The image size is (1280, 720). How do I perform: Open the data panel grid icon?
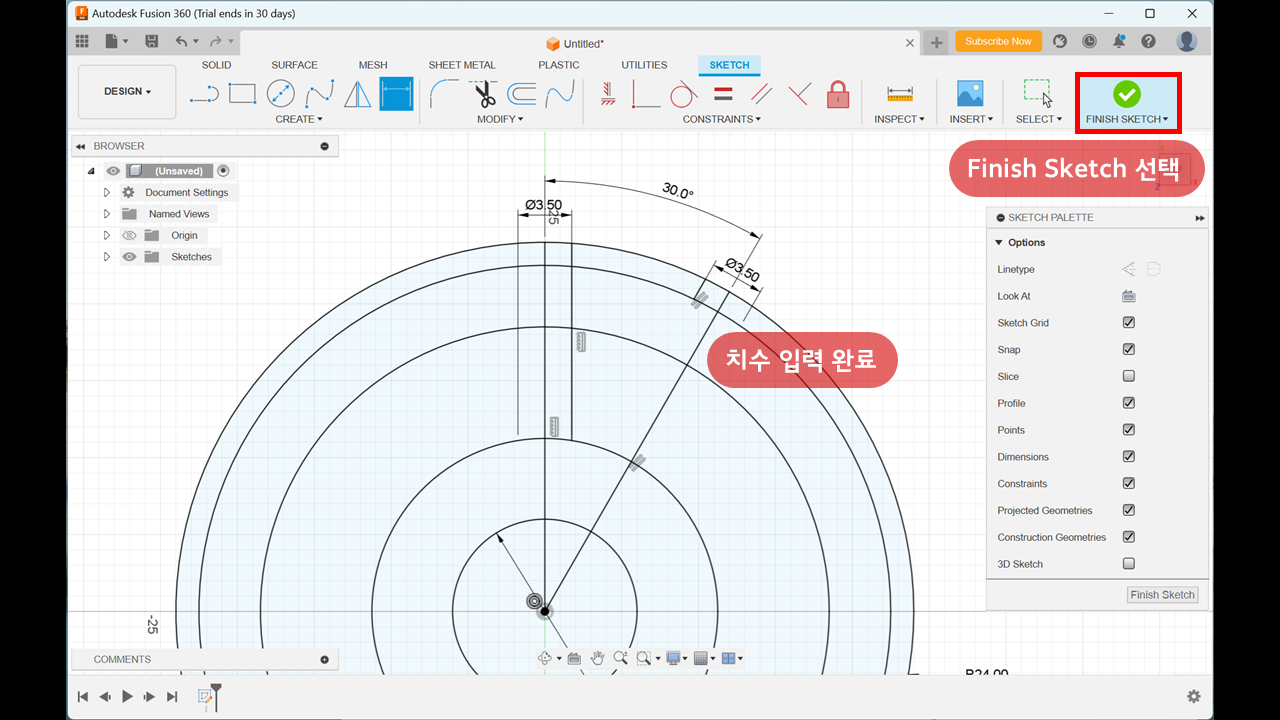pyautogui.click(x=83, y=41)
